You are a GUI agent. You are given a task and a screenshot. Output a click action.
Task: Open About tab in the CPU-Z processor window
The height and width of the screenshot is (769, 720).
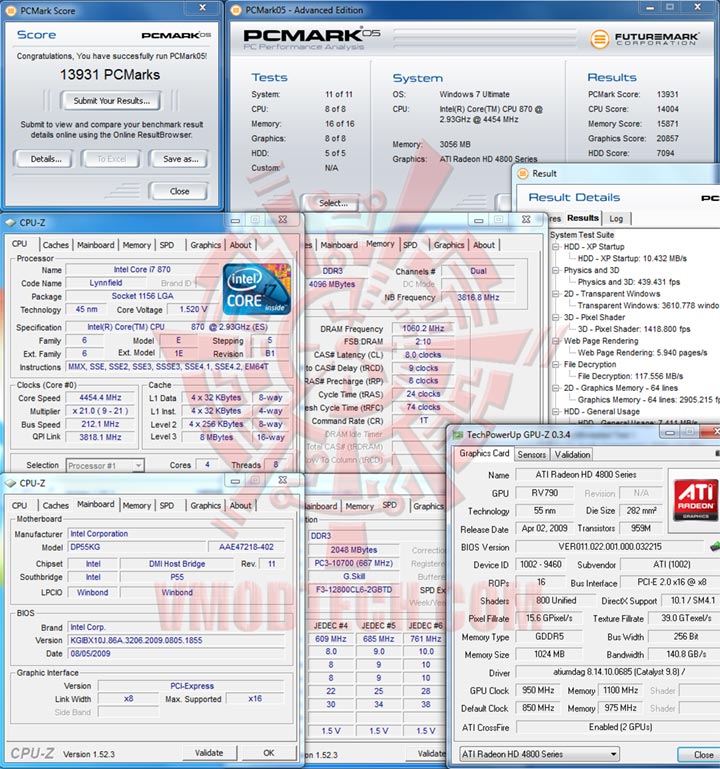[x=240, y=245]
